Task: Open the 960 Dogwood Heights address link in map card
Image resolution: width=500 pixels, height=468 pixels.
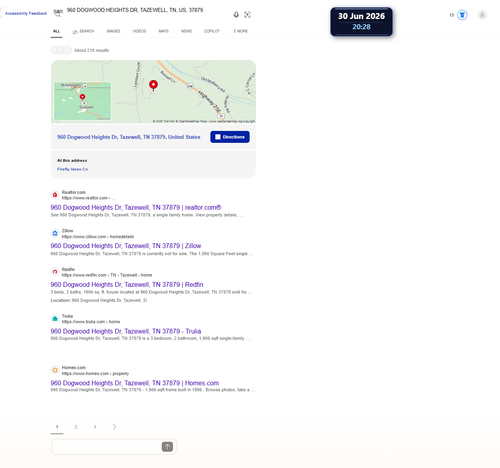Action: pos(129,137)
